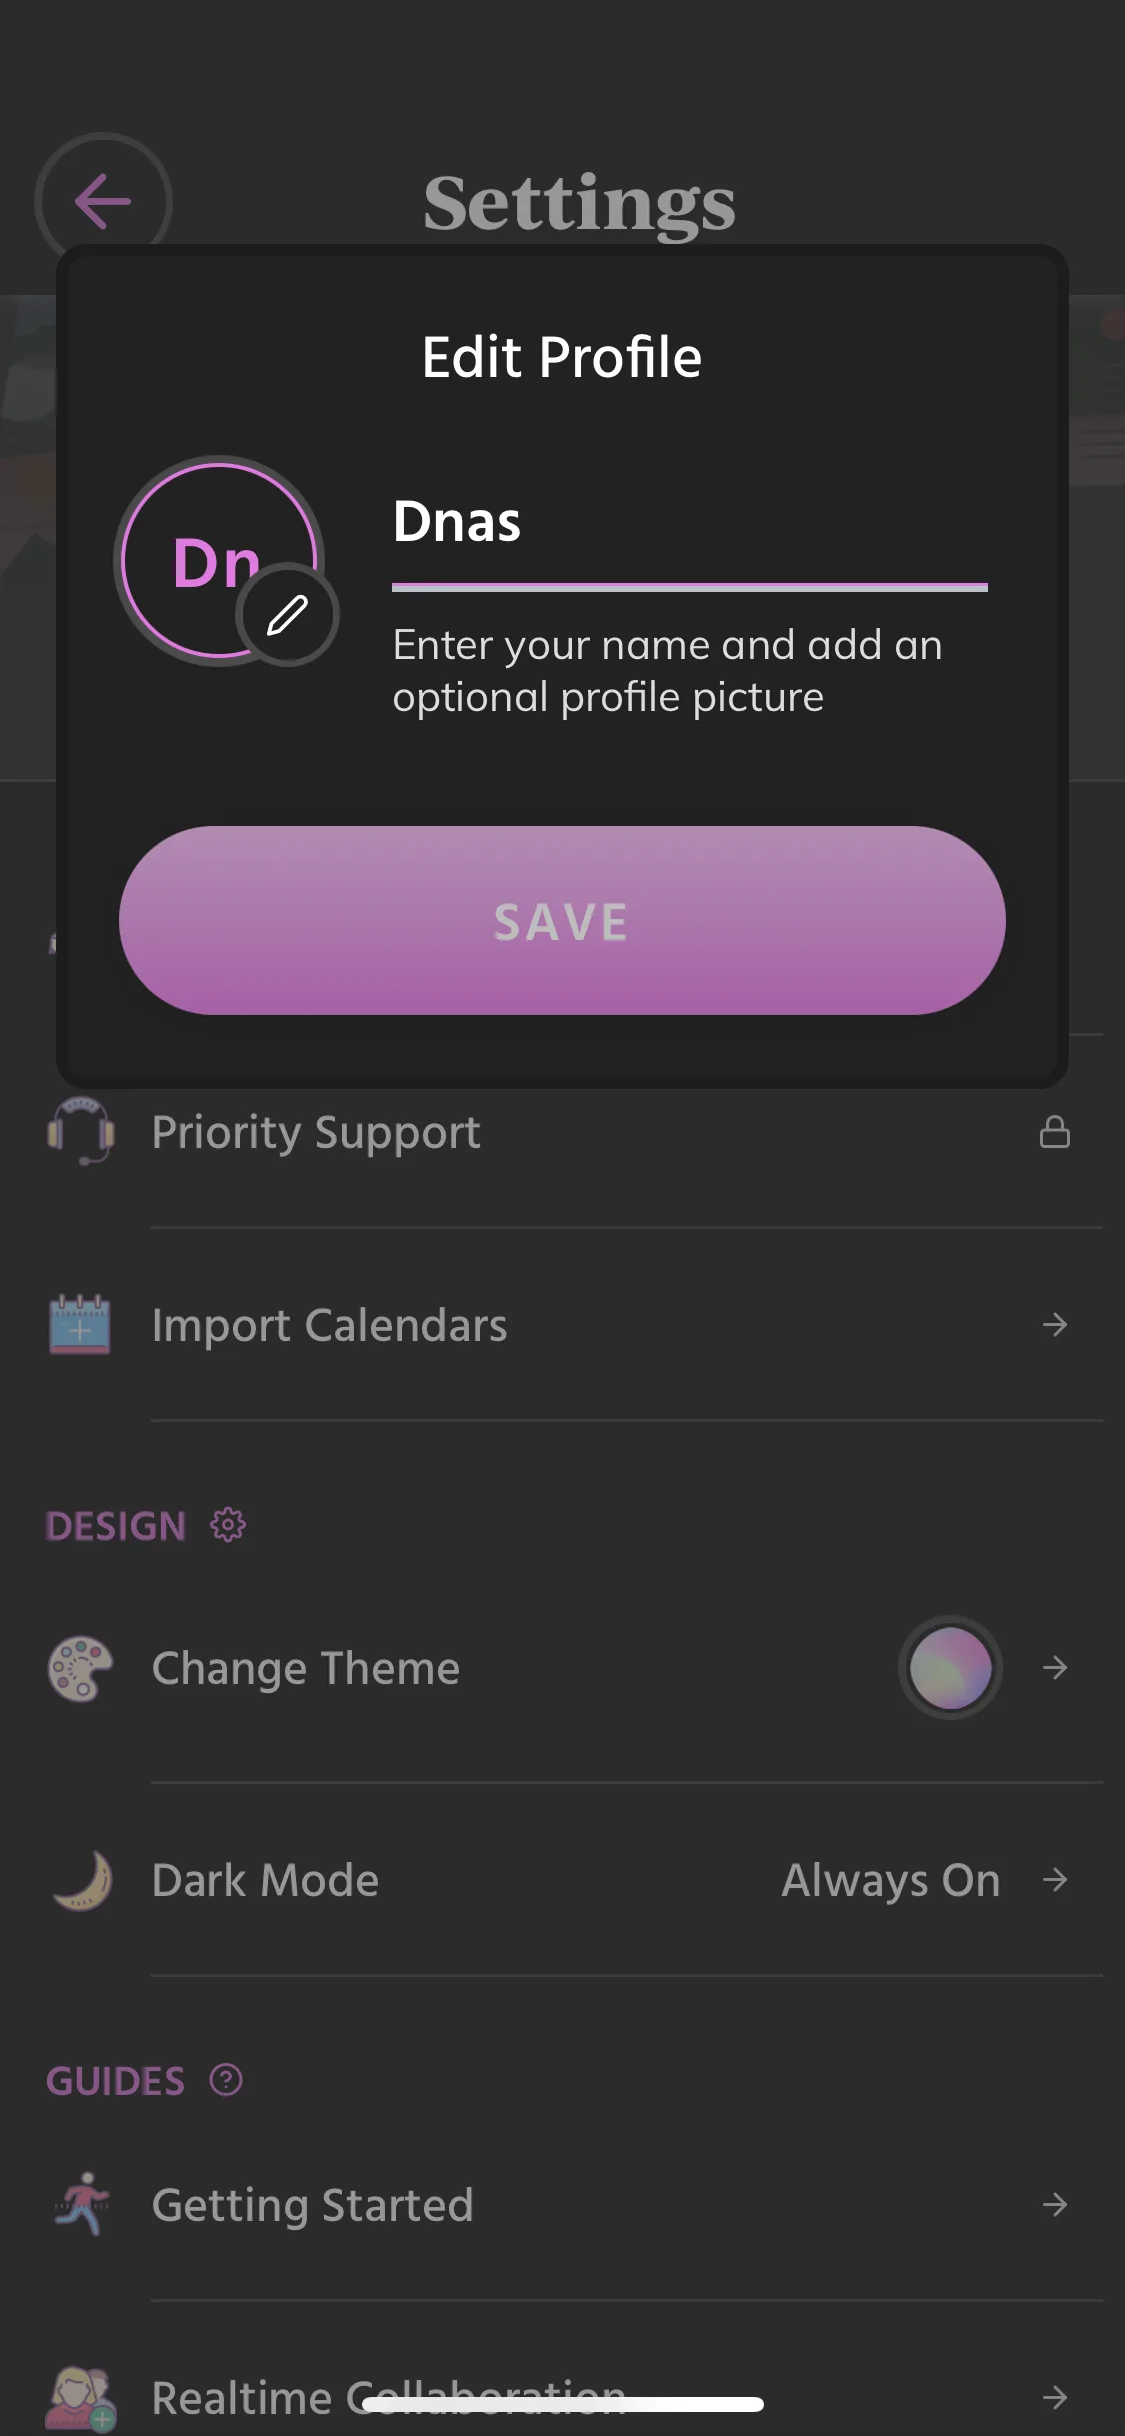Change Dark Mode Always On setting

pos(890,1880)
